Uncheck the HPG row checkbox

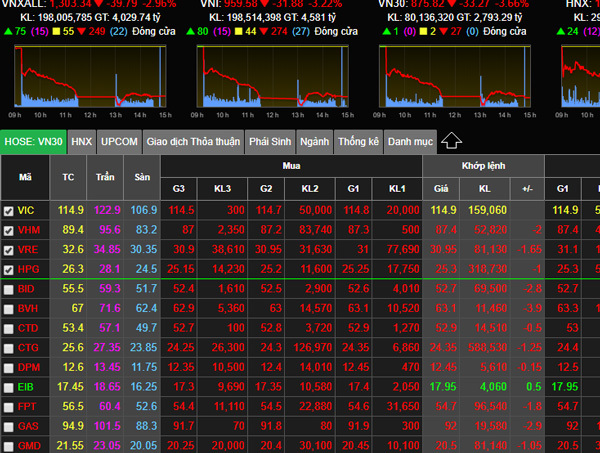point(9,268)
